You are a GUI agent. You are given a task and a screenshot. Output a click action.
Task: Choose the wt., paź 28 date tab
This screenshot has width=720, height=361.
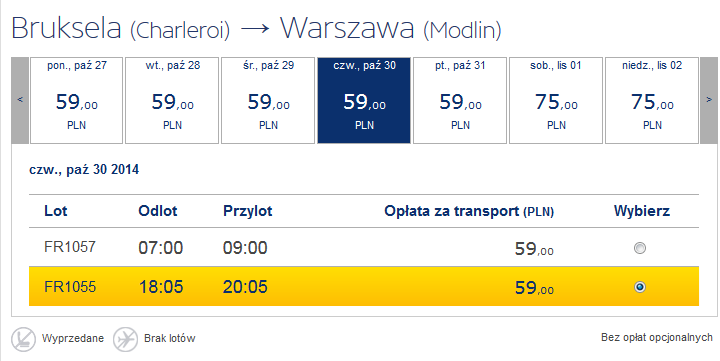172,100
